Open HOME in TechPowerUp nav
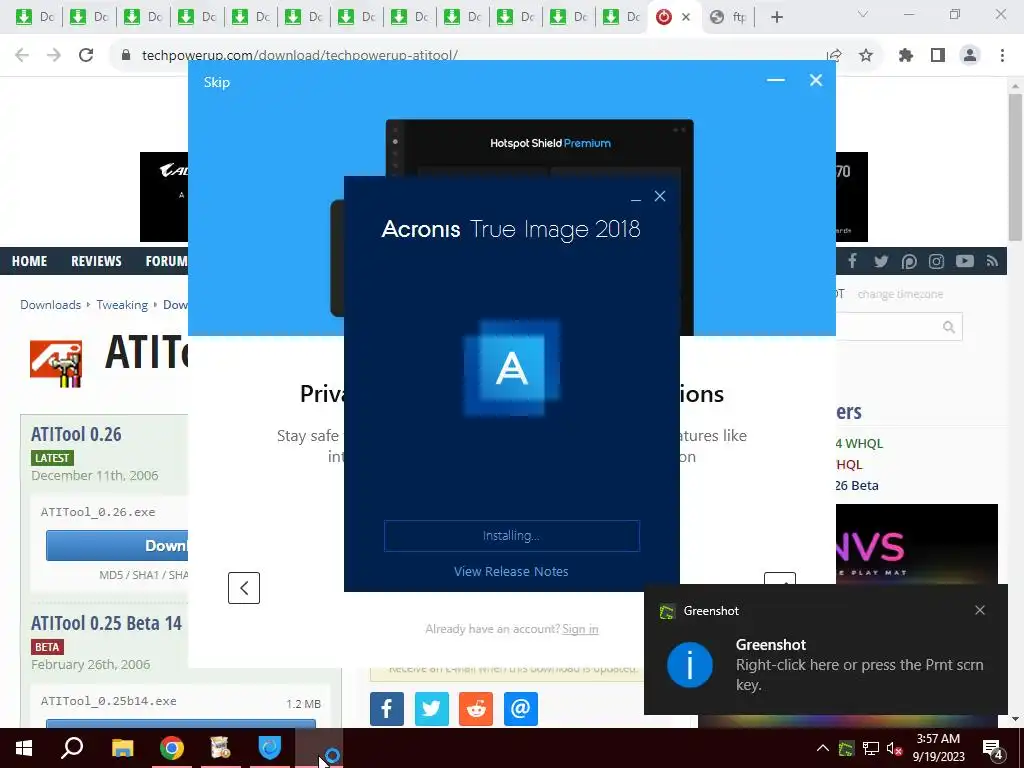 (29, 261)
